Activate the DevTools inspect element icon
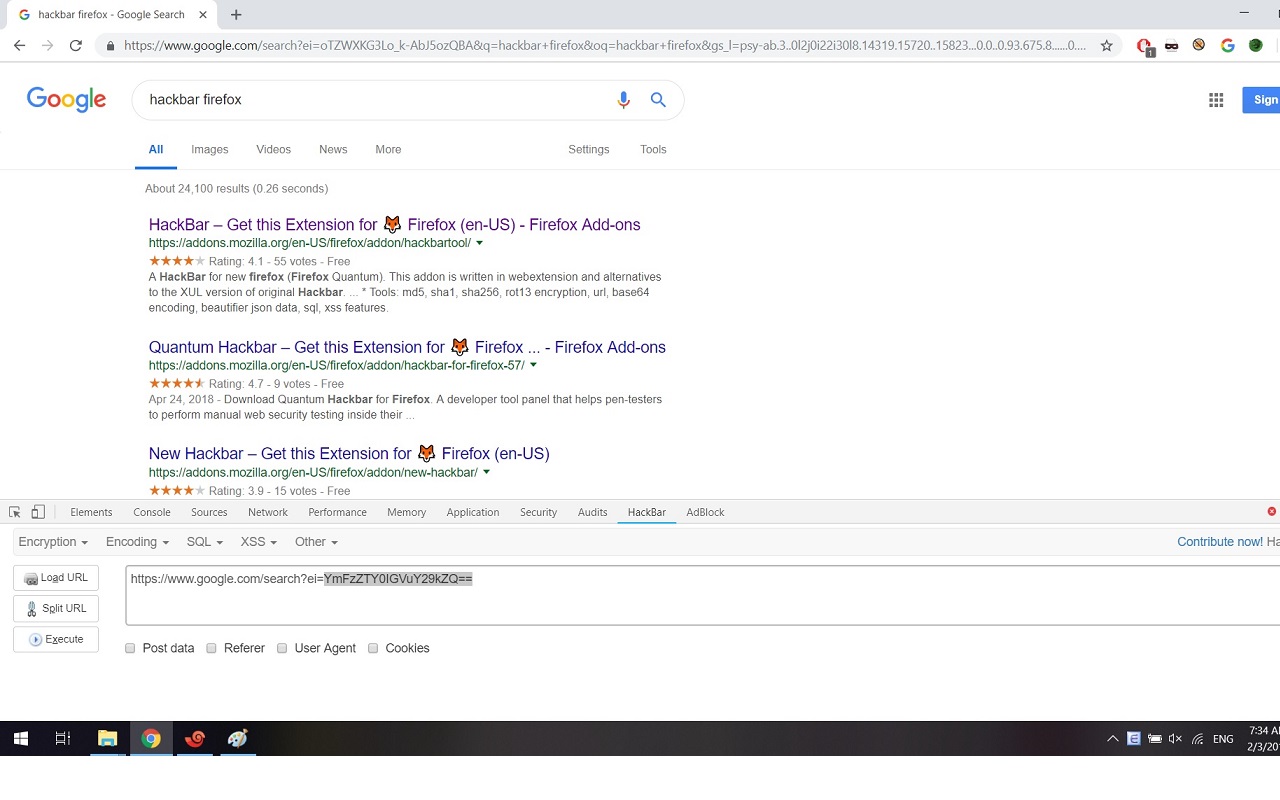Image resolution: width=1280 pixels, height=800 pixels. pyautogui.click(x=15, y=512)
